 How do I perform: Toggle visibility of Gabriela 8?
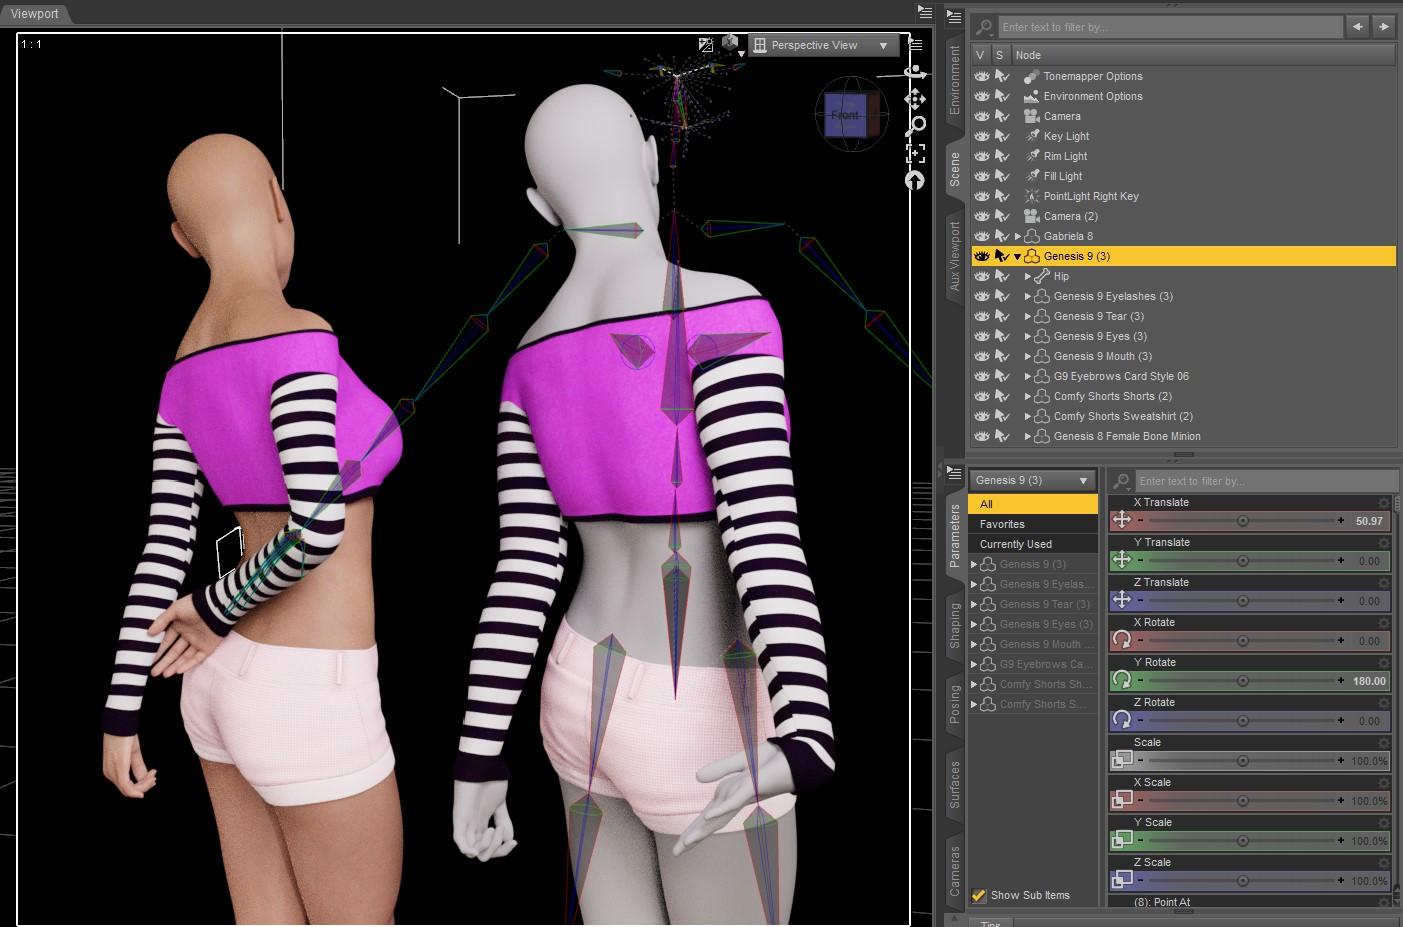(981, 236)
